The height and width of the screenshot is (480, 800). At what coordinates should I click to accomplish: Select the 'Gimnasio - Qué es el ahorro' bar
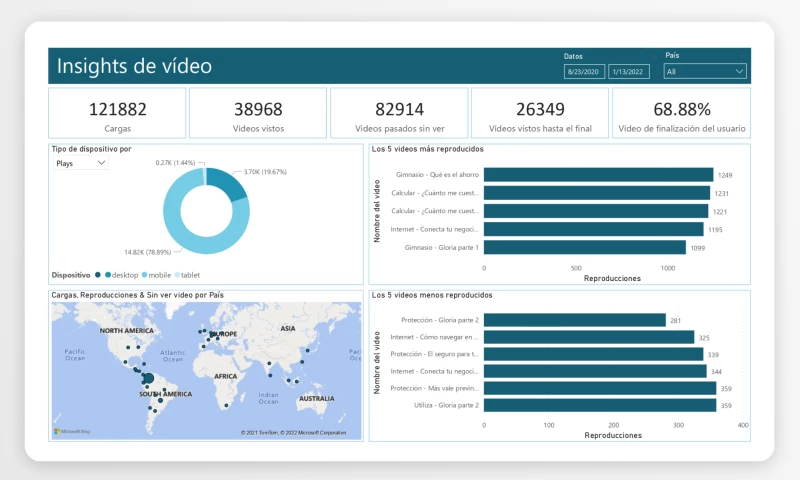(598, 174)
